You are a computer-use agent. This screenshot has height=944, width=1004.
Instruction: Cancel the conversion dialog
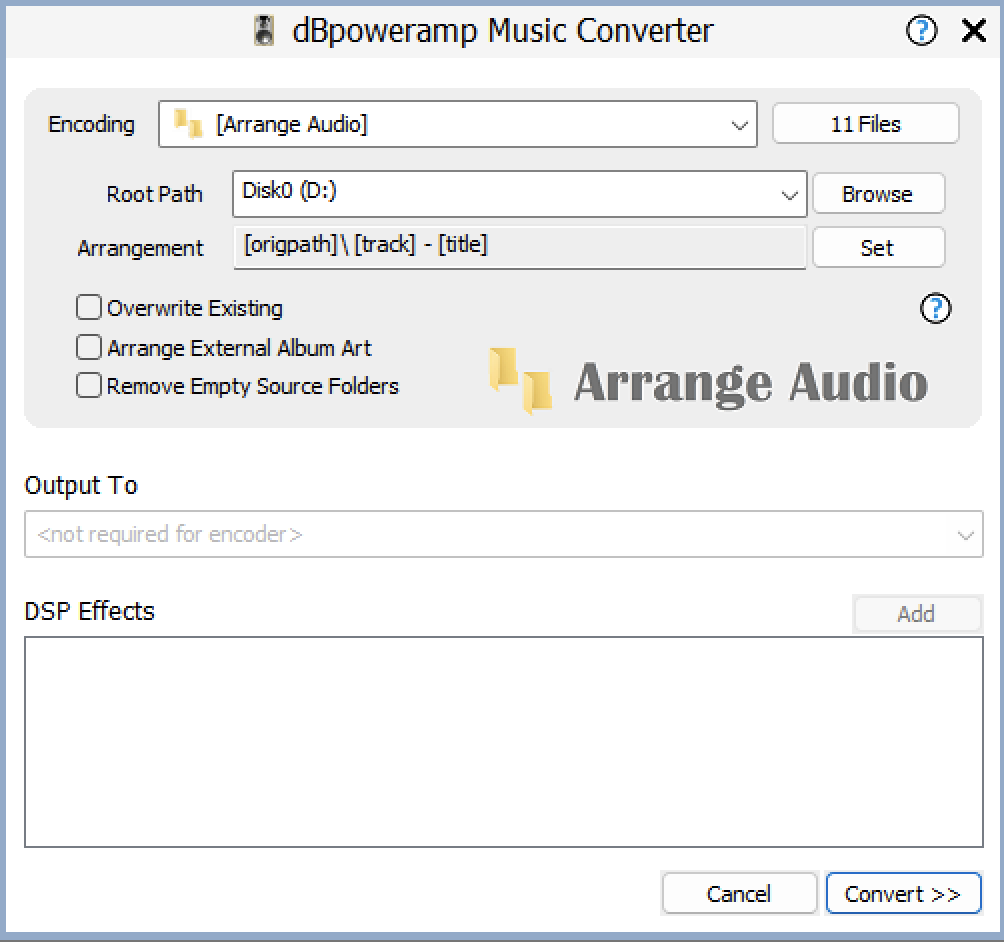click(738, 894)
